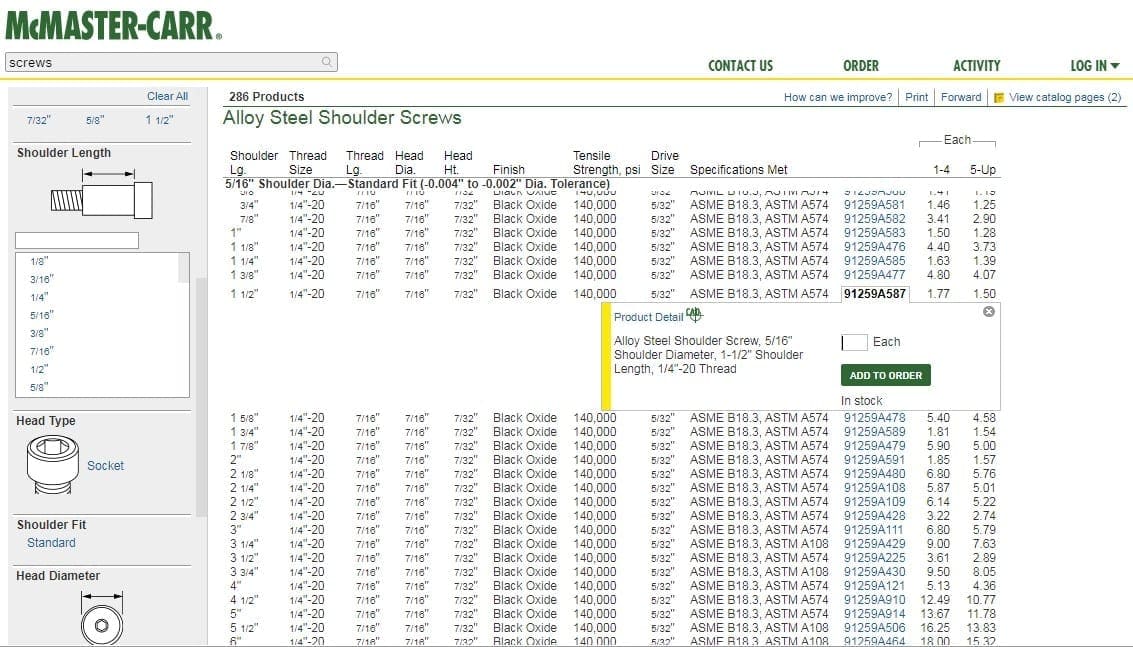Click the selected part number 91259A587
The image size is (1133, 647).
pyautogui.click(x=874, y=293)
